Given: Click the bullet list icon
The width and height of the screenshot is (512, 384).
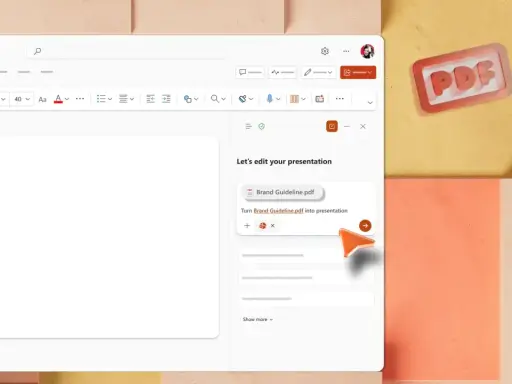Looking at the screenshot, I should (x=101, y=99).
